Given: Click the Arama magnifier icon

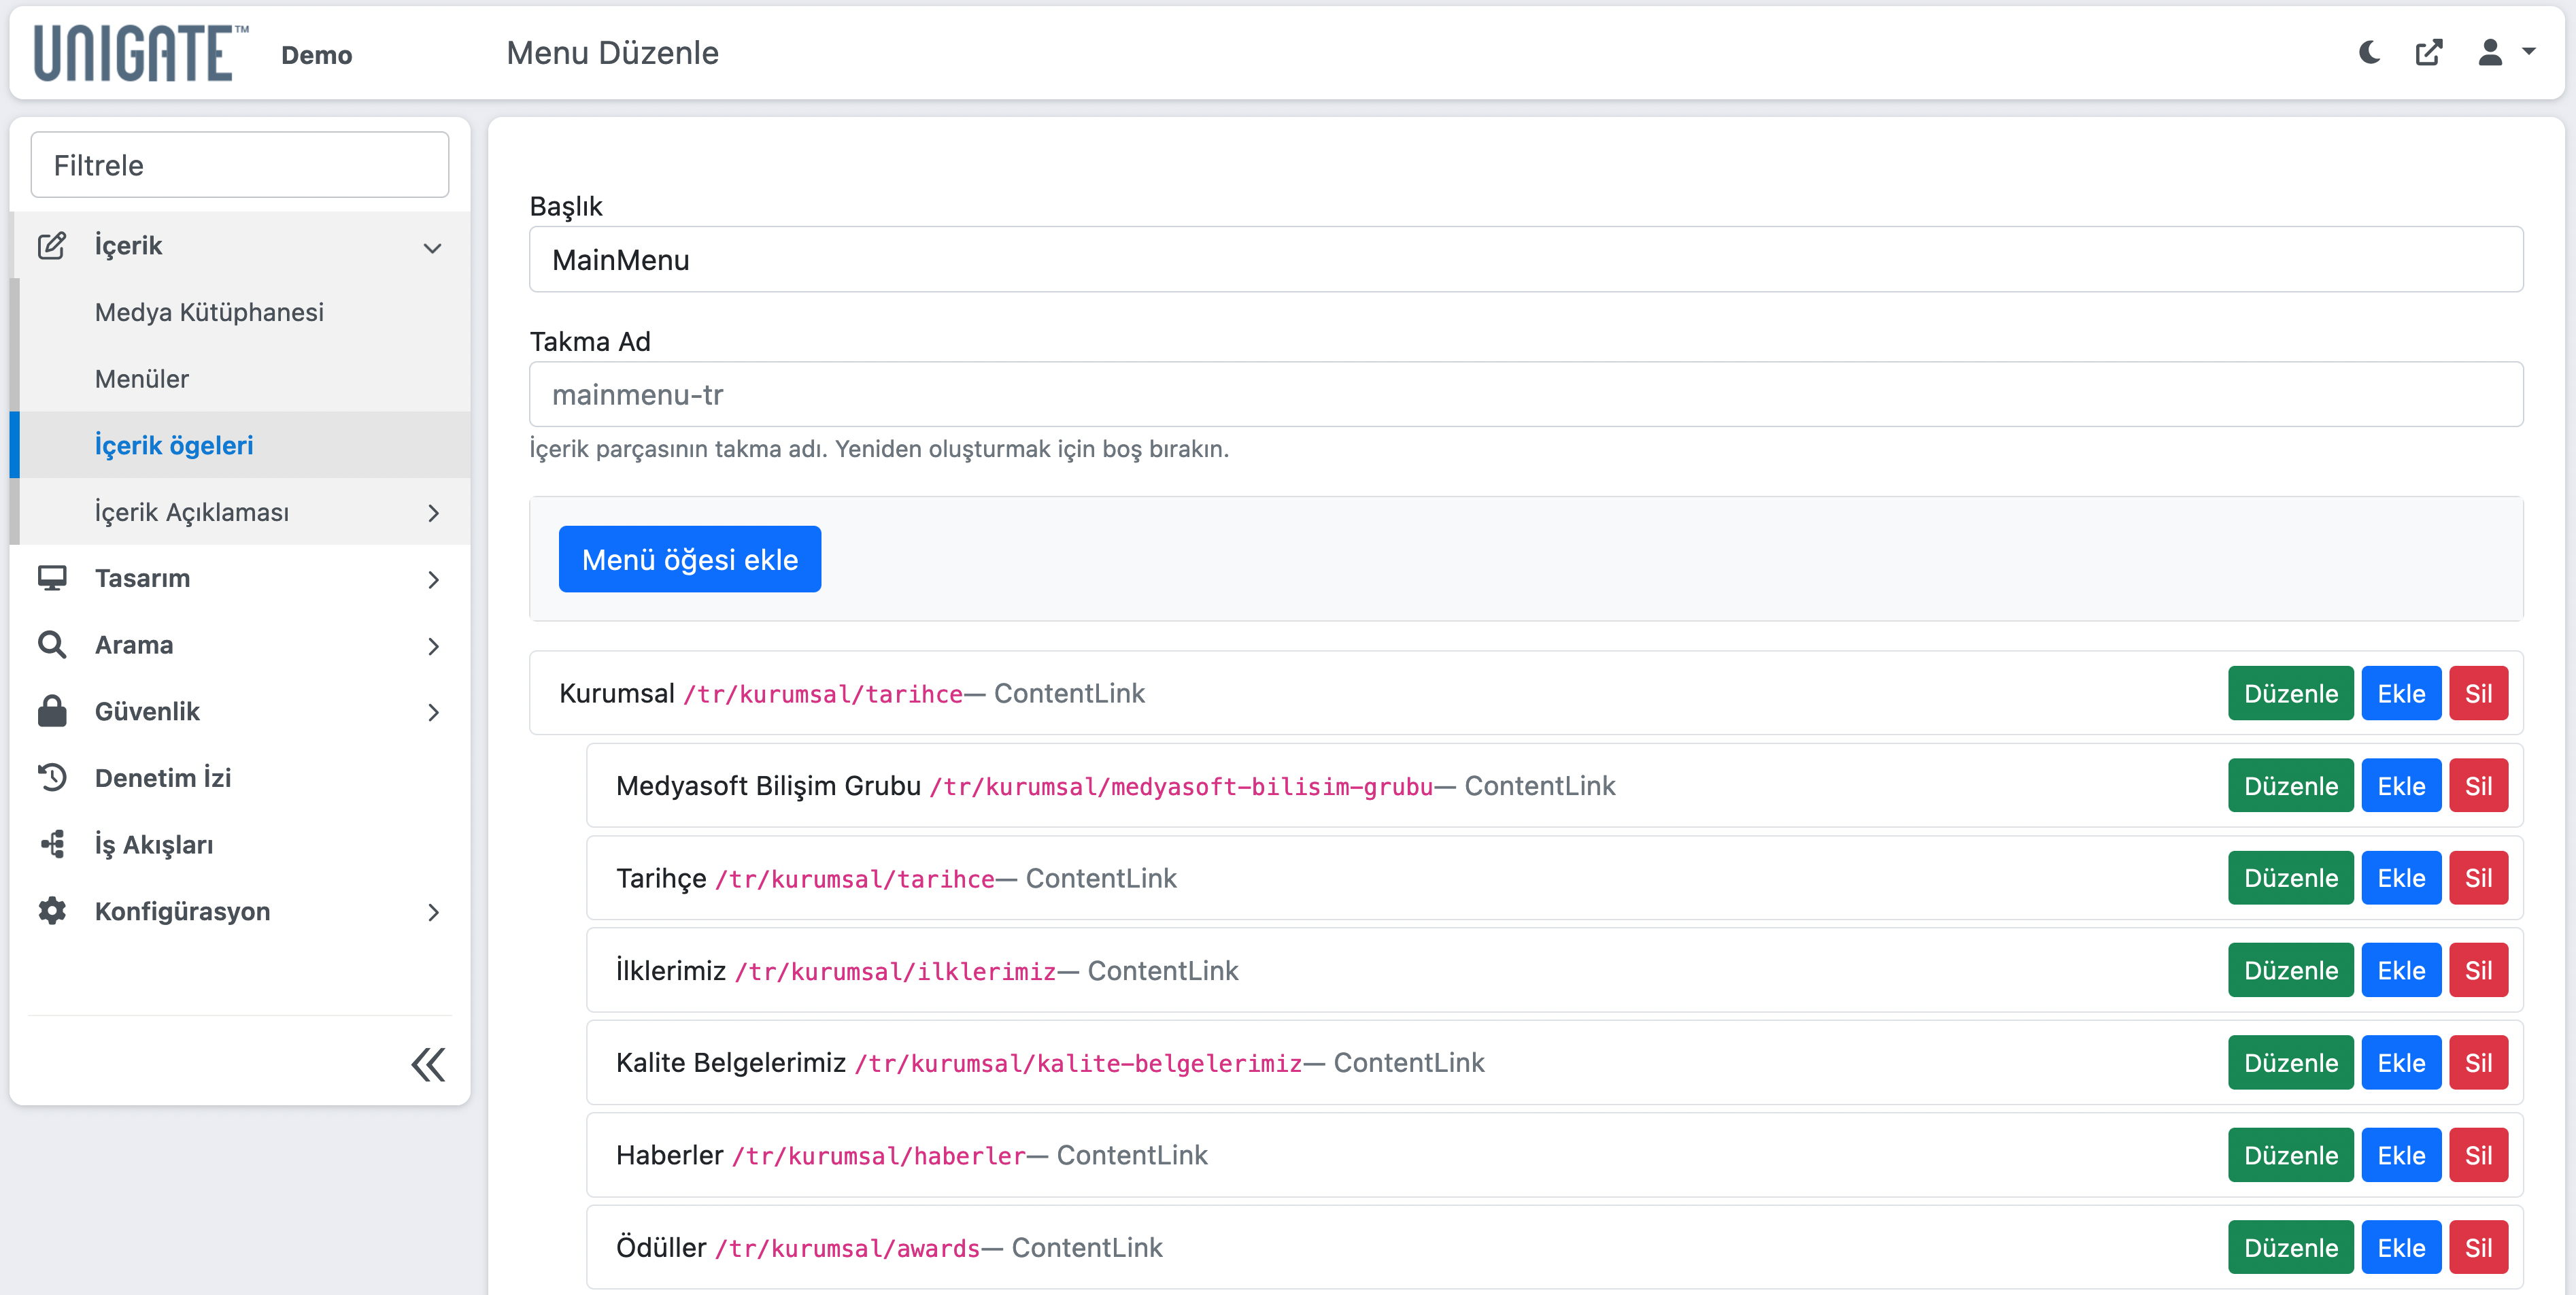Looking at the screenshot, I should coord(52,645).
